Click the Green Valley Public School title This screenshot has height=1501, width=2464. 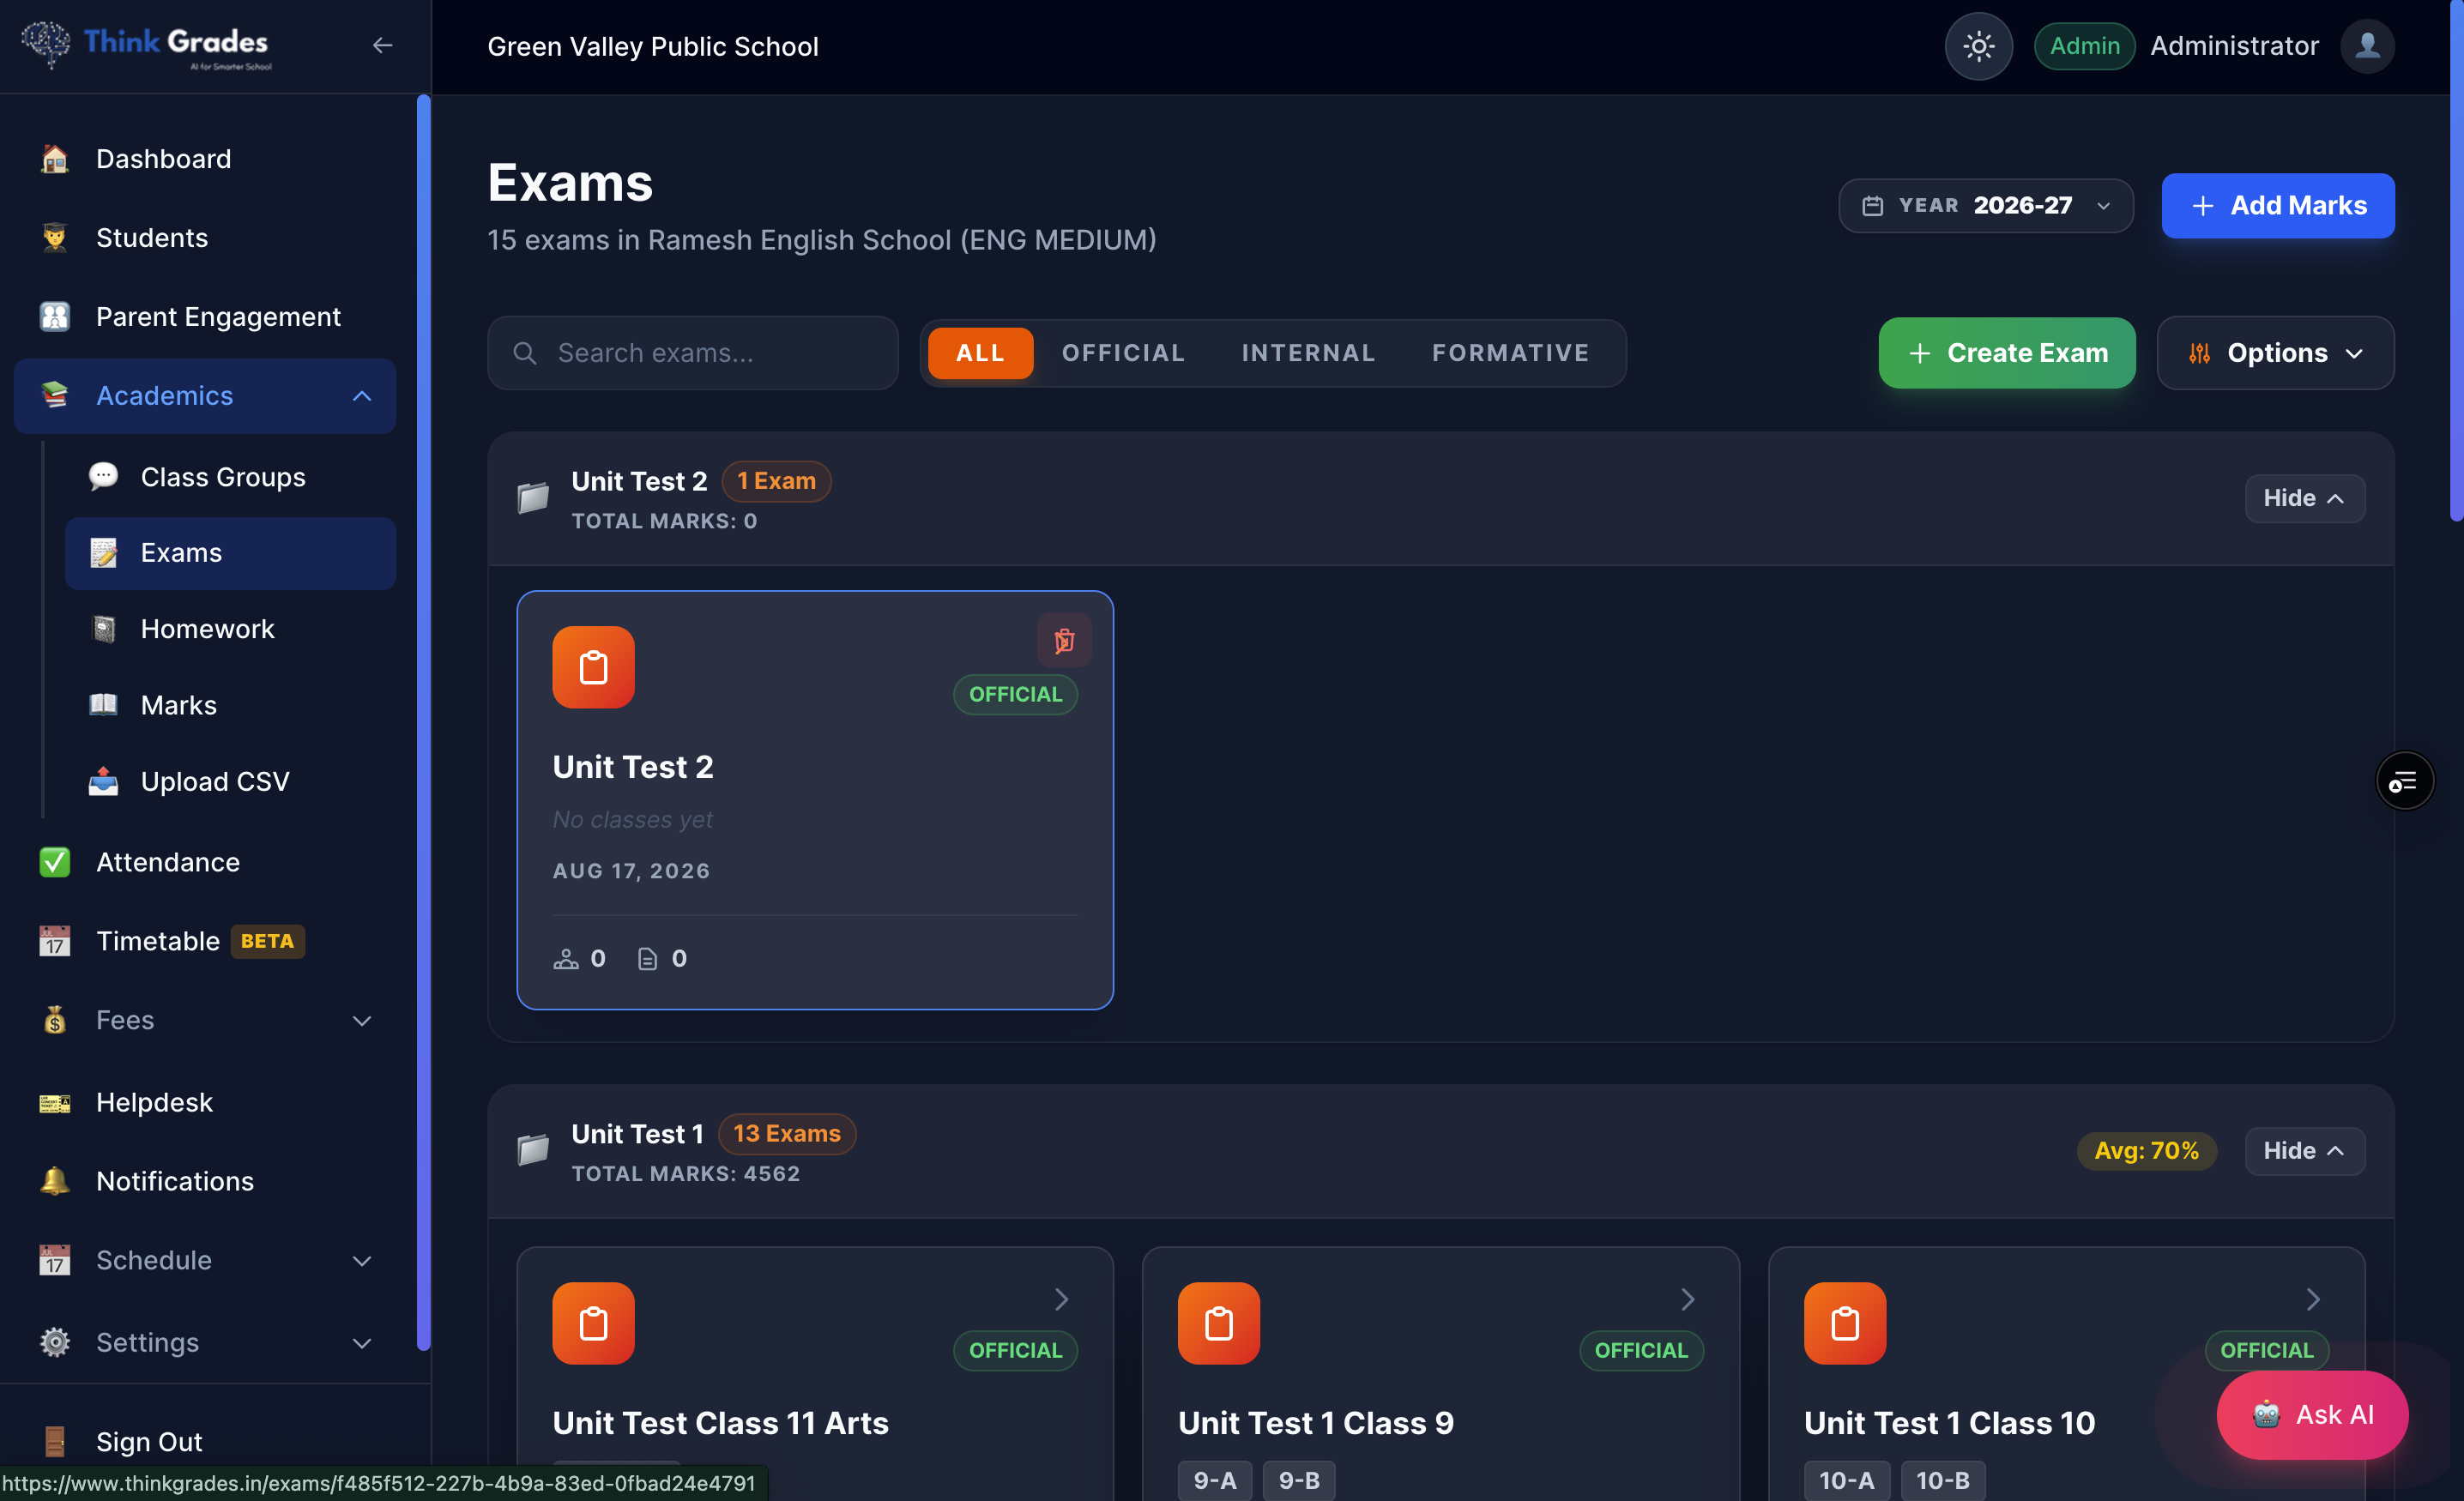(x=653, y=46)
